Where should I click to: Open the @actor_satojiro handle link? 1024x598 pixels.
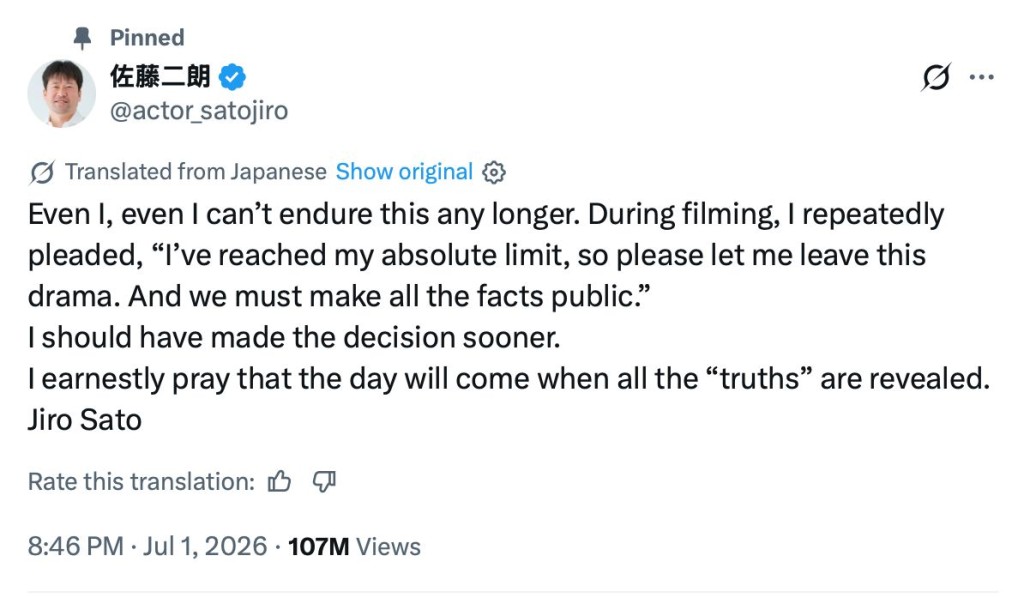pyautogui.click(x=199, y=110)
